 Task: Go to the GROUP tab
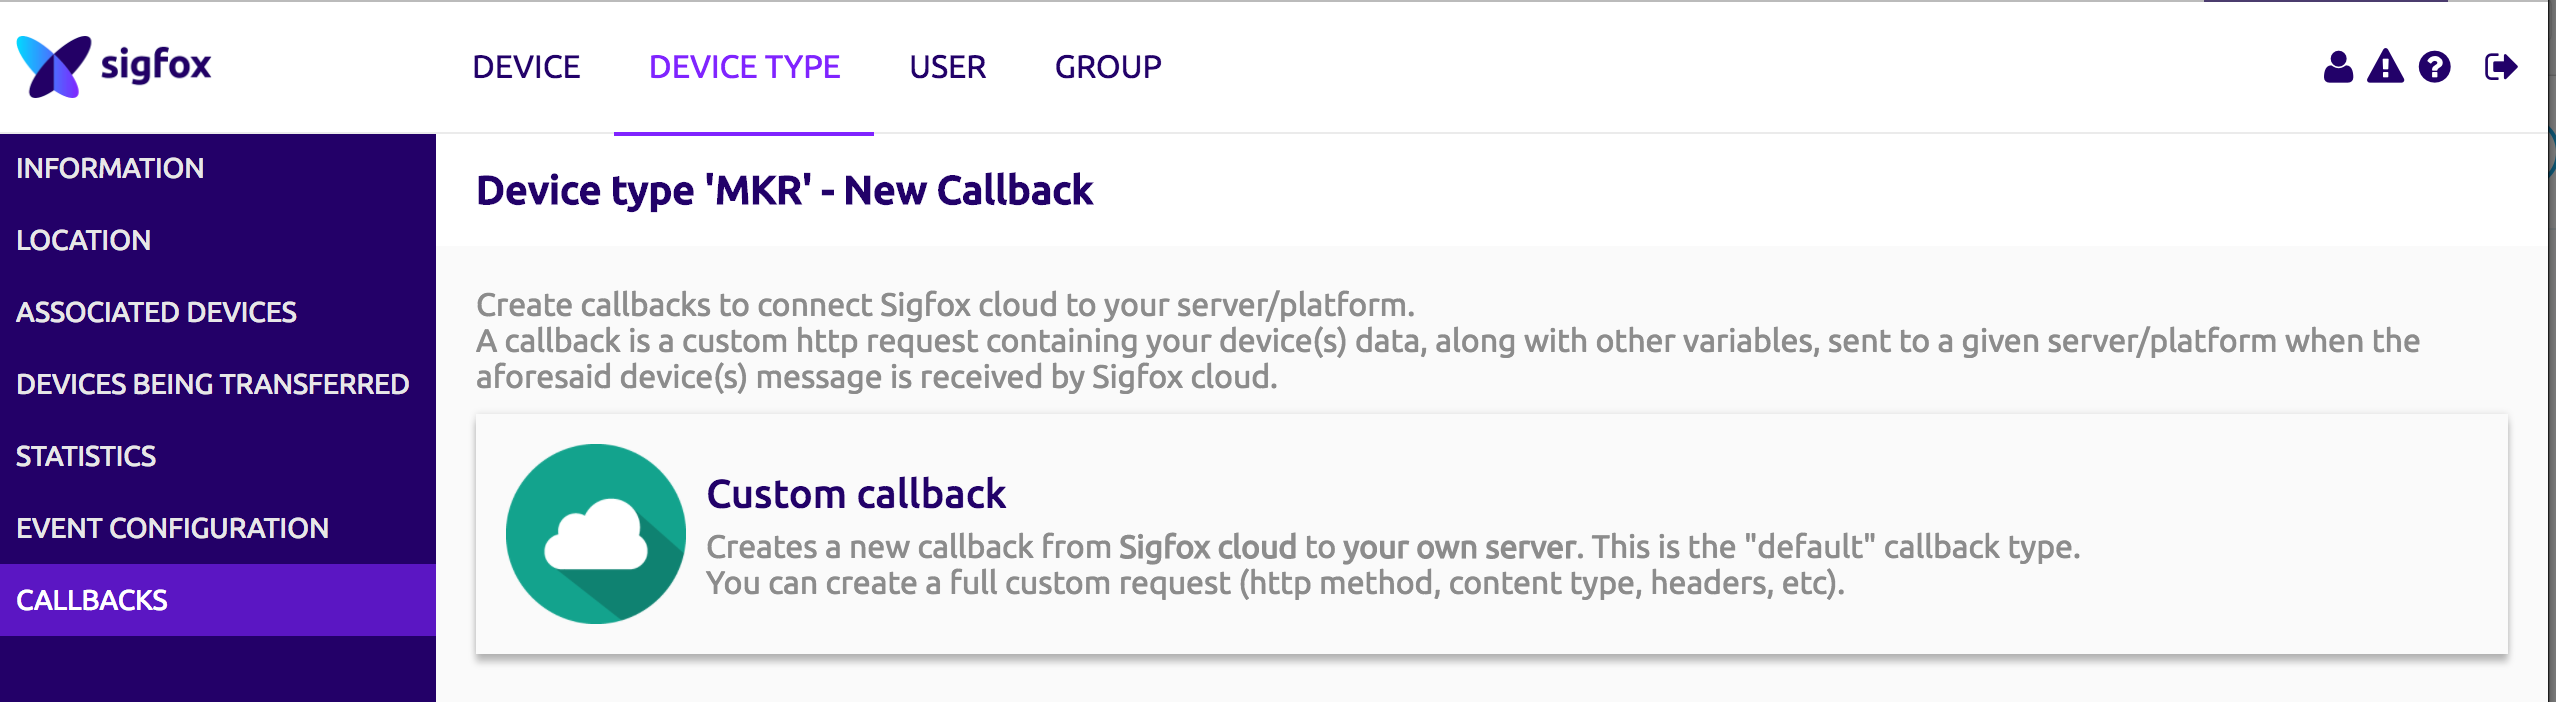(1108, 67)
